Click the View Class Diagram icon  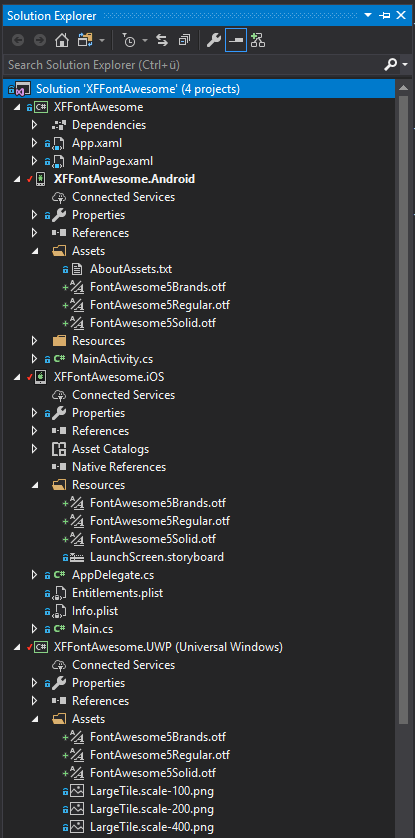[x=258, y=40]
